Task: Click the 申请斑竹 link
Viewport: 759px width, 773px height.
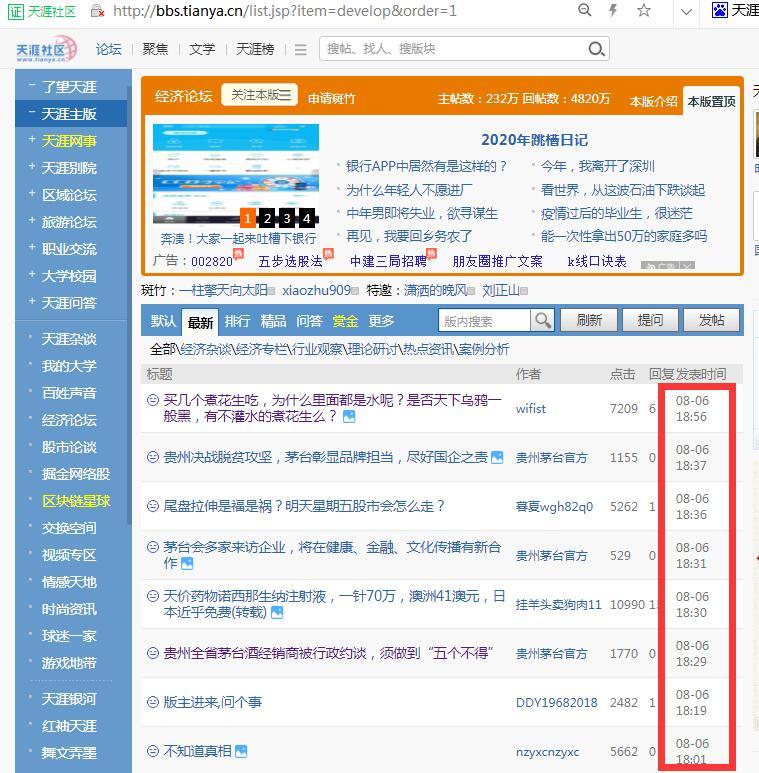Action: (332, 99)
